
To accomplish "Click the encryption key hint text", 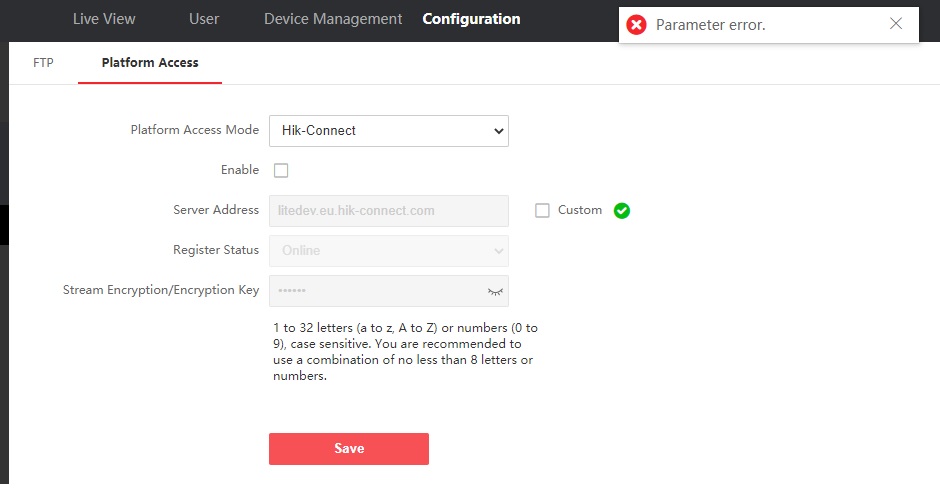I will point(404,352).
